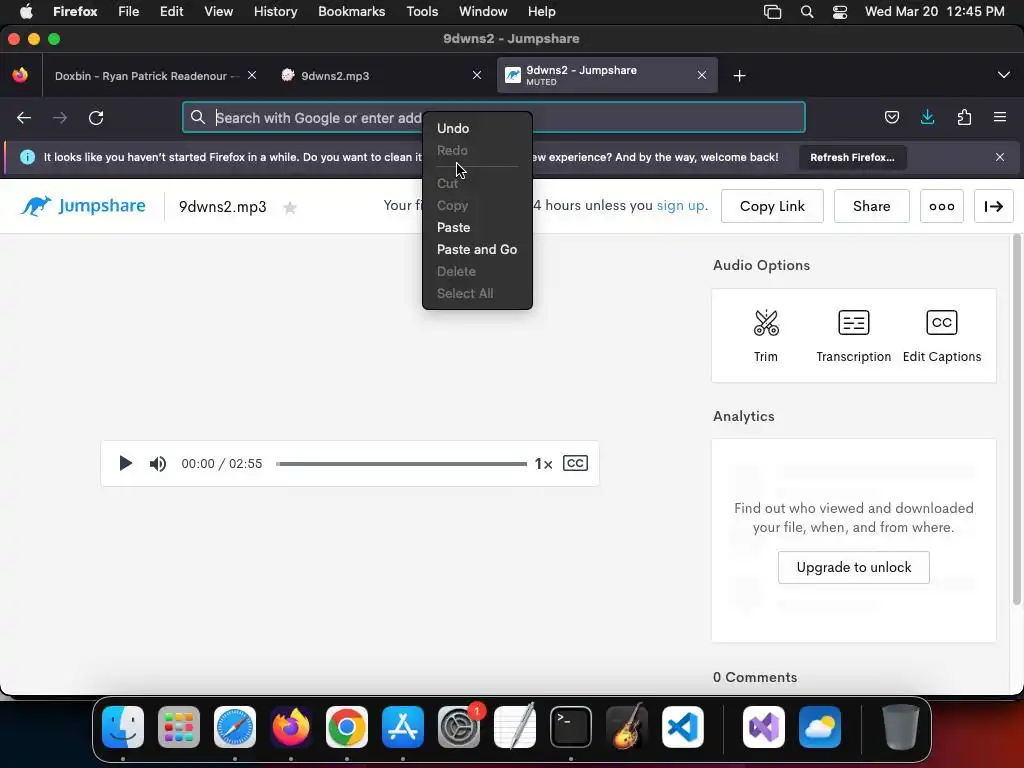Expand the list all tabs chevron

(x=1004, y=75)
